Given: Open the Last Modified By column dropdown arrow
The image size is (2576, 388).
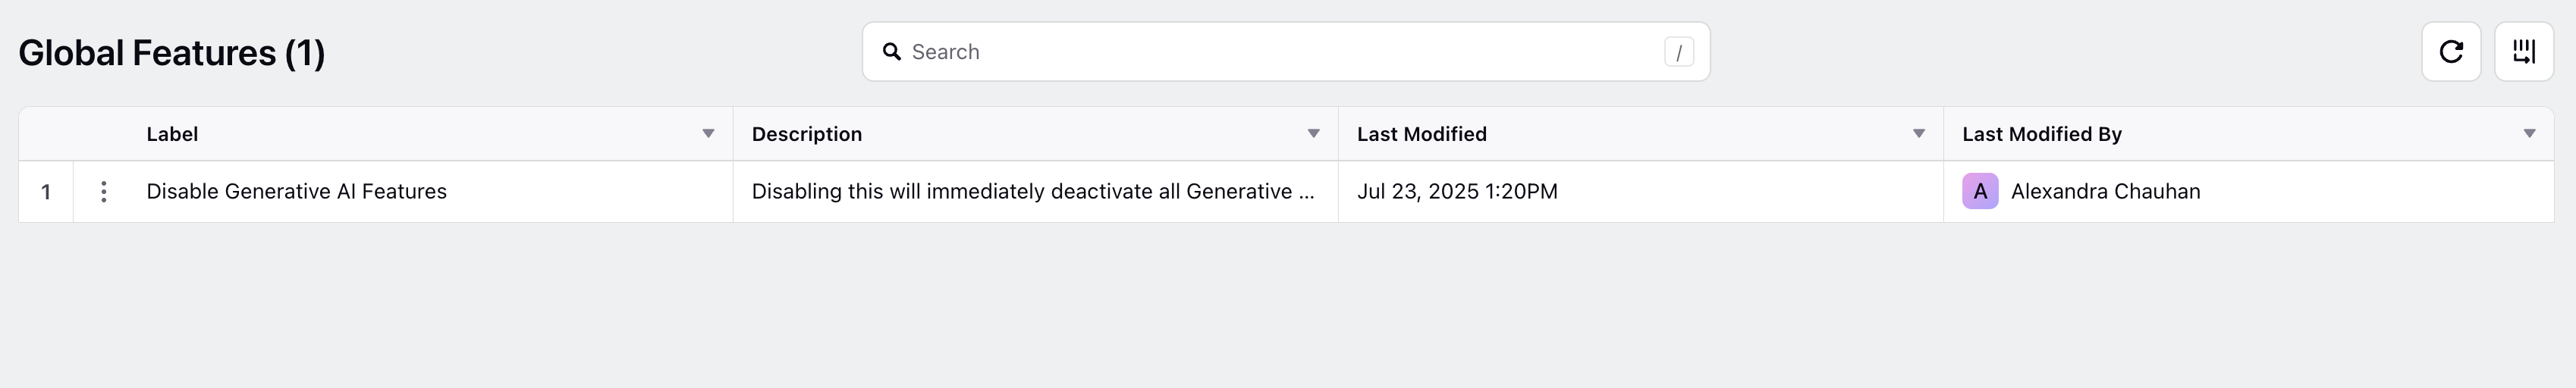Looking at the screenshot, I should click(2529, 134).
